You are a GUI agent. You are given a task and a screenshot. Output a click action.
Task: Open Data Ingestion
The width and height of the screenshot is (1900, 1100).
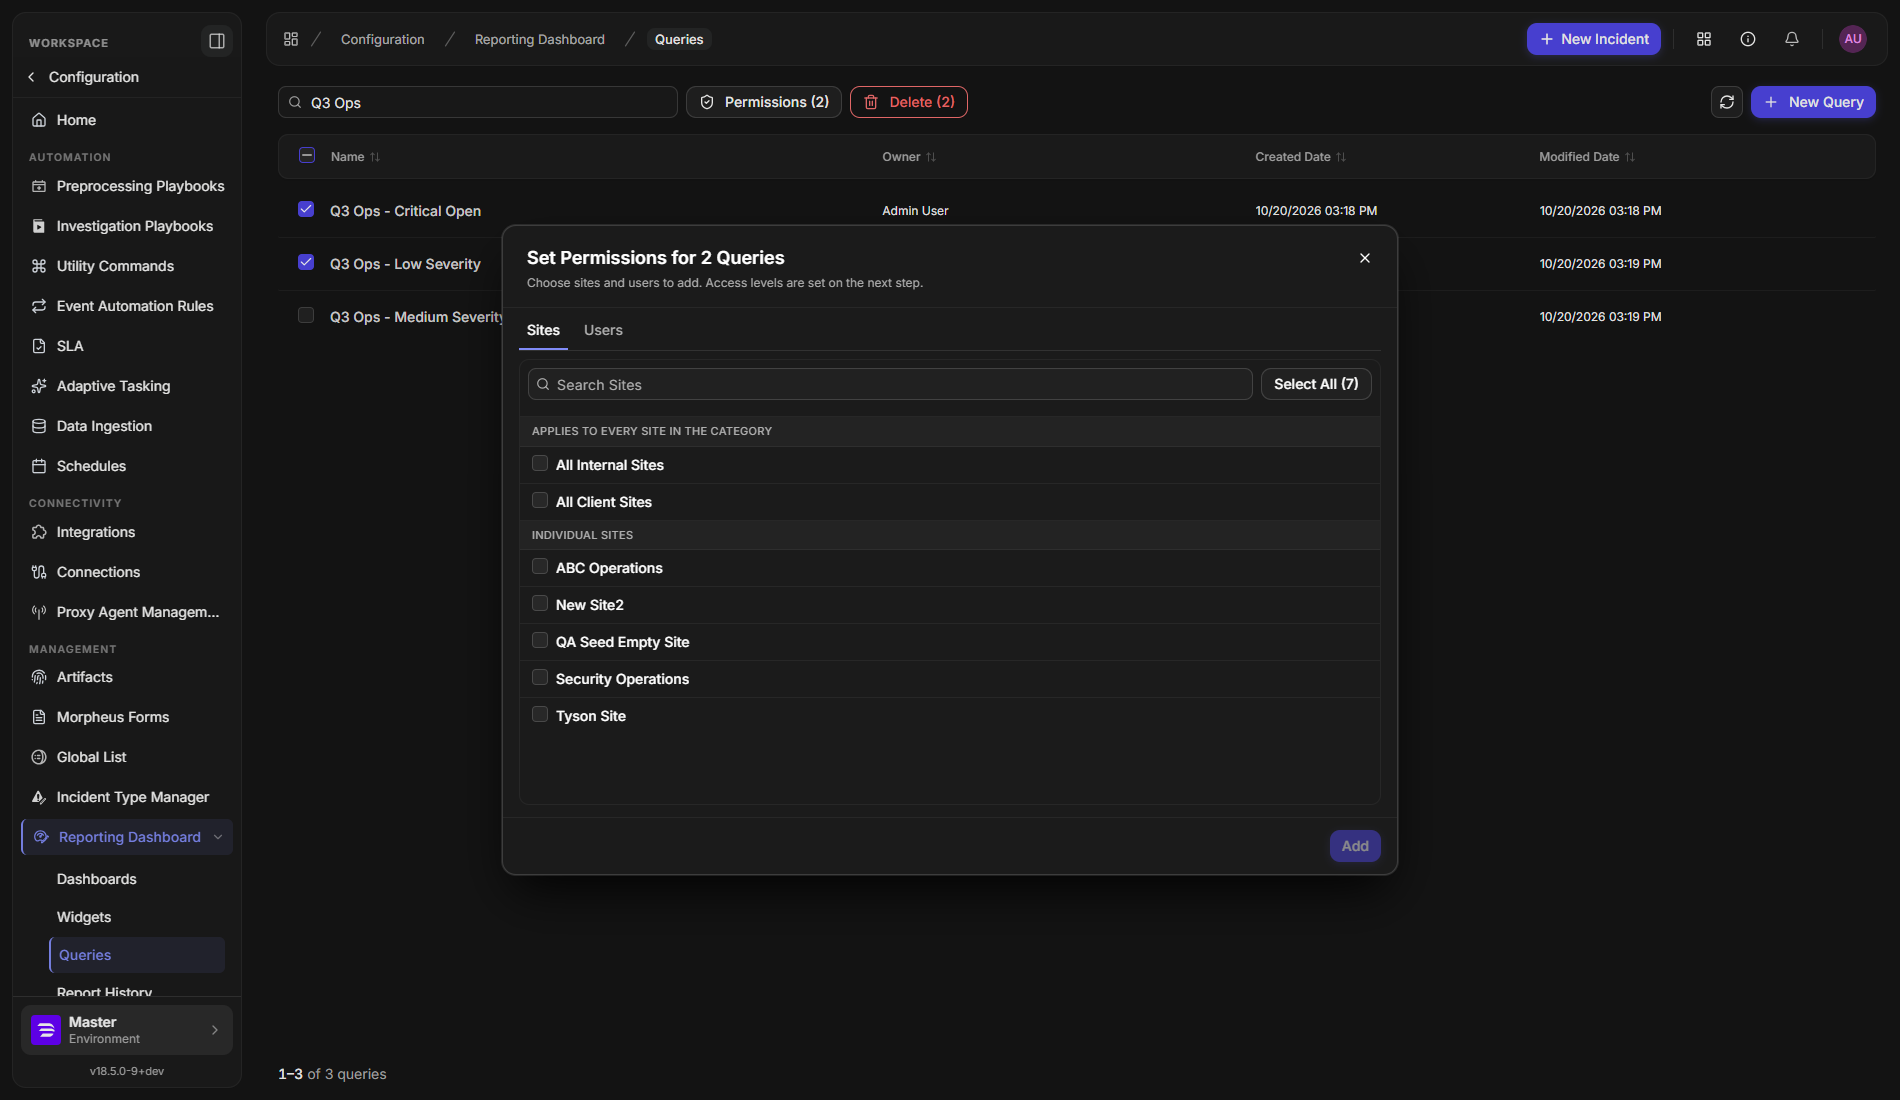point(127,426)
